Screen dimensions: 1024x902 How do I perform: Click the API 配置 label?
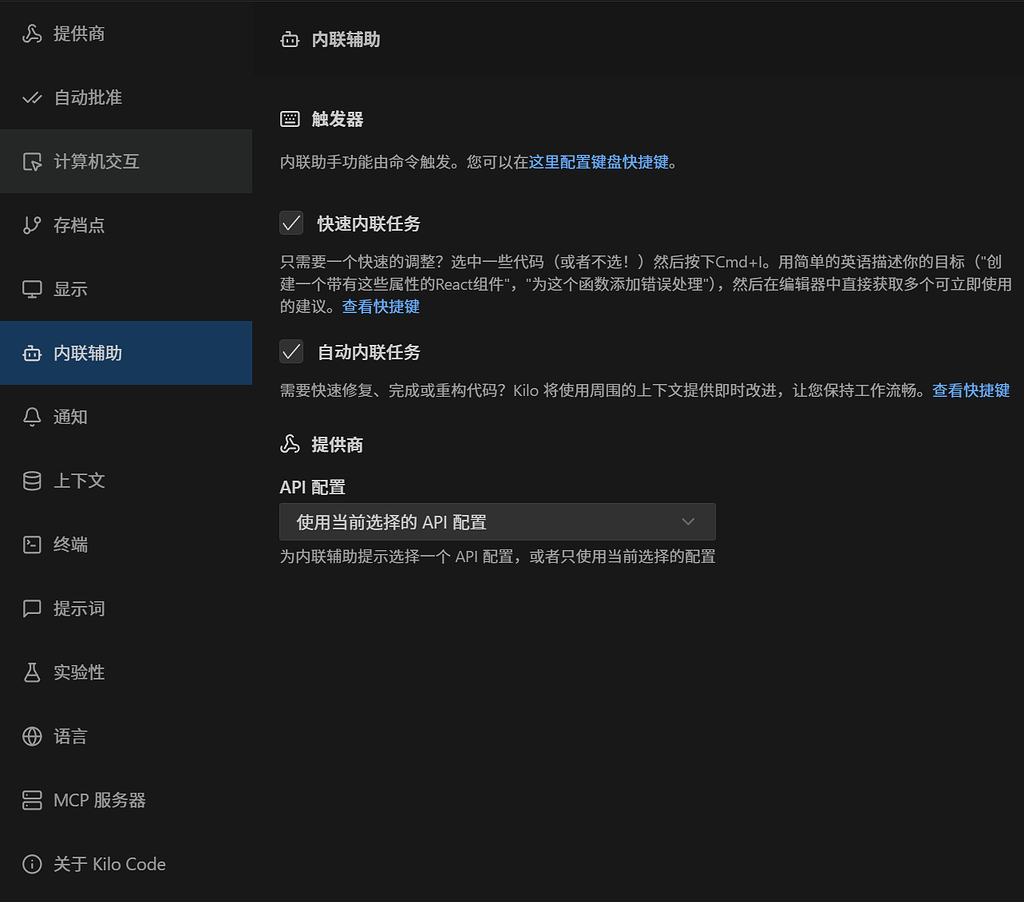312,487
